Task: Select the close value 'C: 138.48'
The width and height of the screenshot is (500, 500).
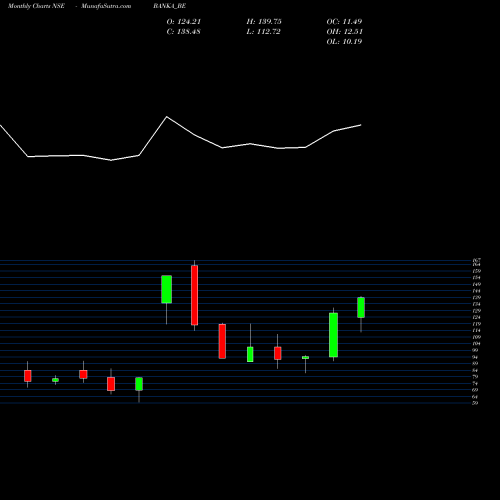Action: pyautogui.click(x=183, y=32)
